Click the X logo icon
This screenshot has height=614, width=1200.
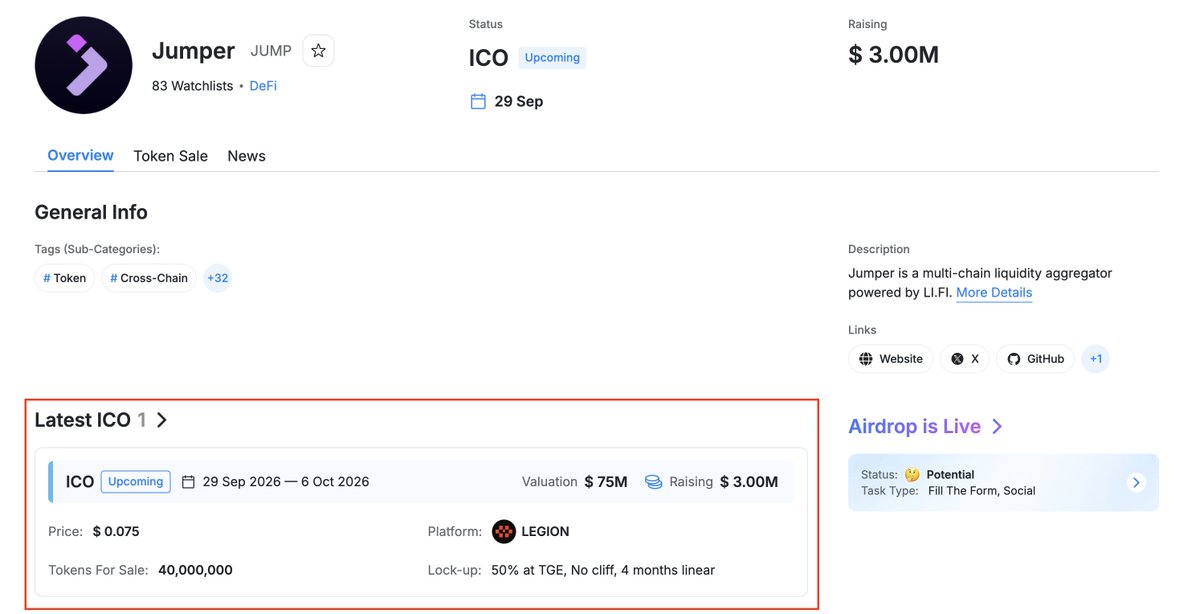point(958,359)
